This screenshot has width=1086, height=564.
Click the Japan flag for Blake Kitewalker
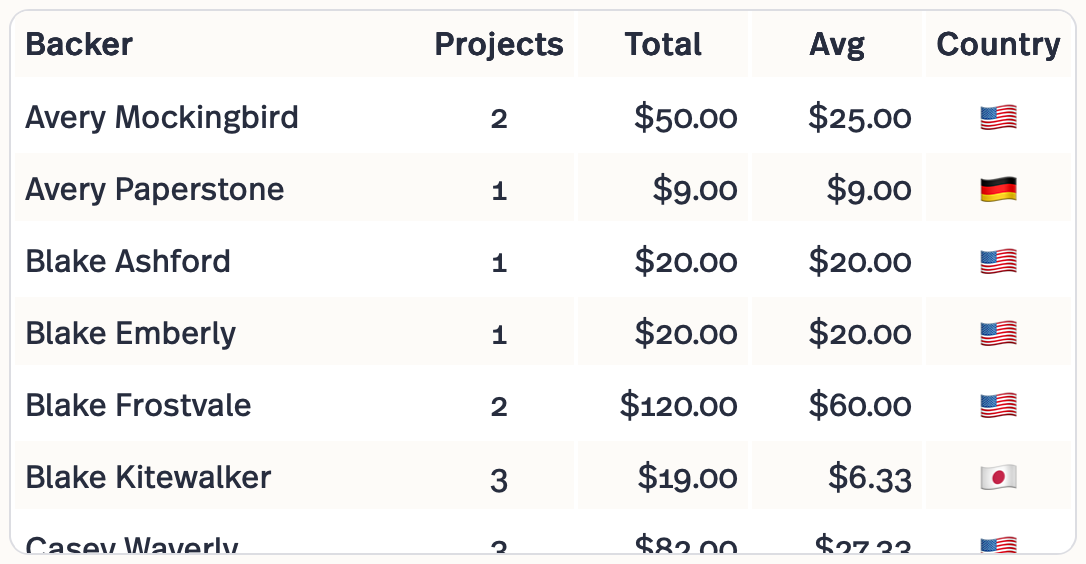pyautogui.click(x=998, y=478)
